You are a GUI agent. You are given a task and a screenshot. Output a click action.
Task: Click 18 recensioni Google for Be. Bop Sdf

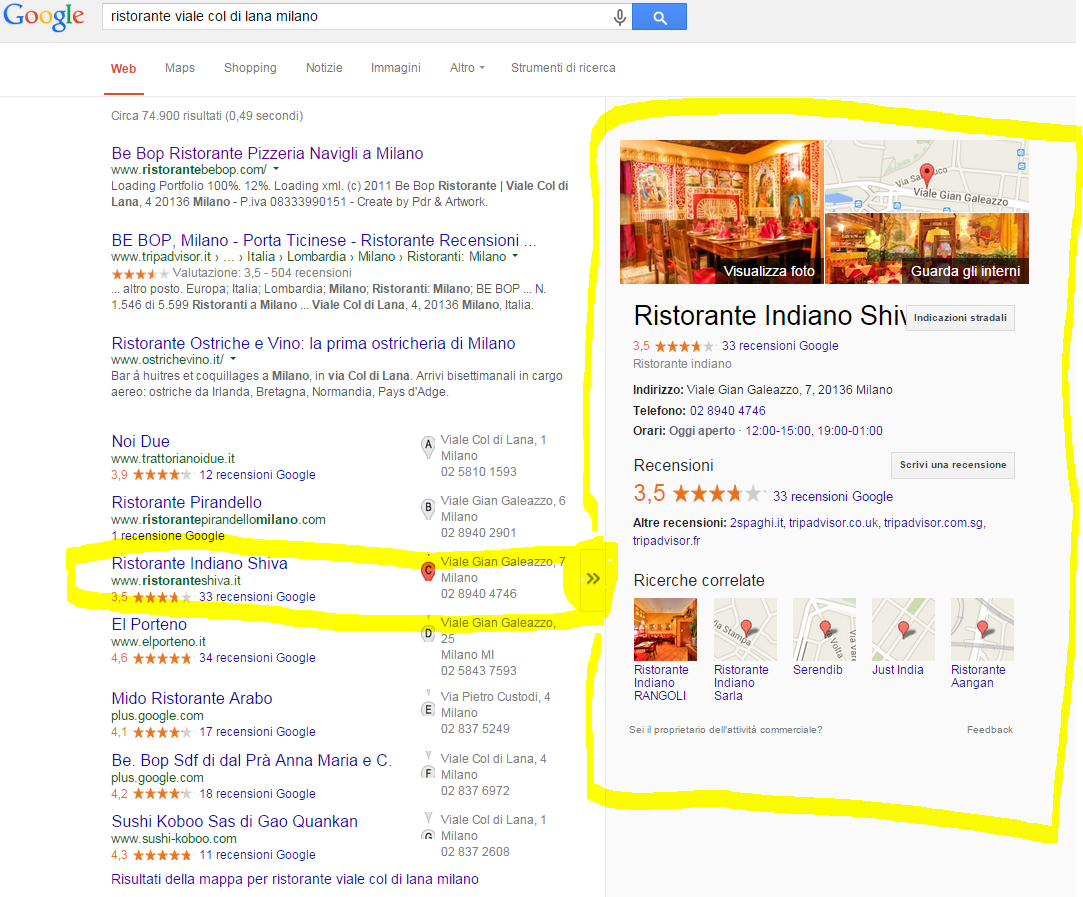(257, 793)
